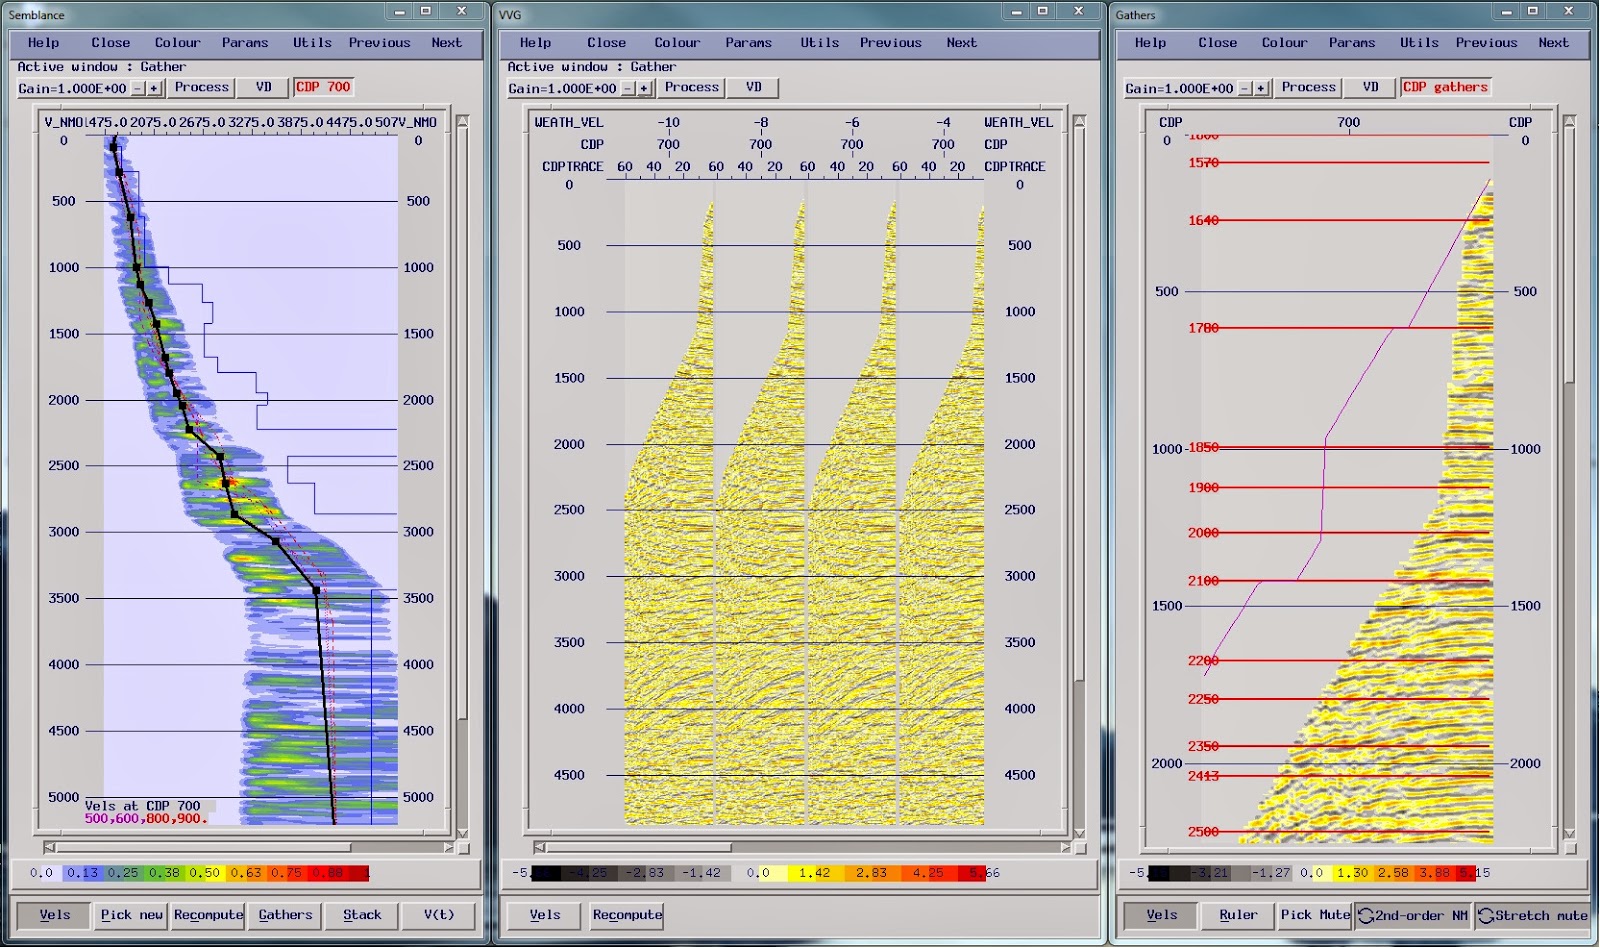Click the VD icon in the Semblance window
The height and width of the screenshot is (948, 1600).
tap(263, 87)
